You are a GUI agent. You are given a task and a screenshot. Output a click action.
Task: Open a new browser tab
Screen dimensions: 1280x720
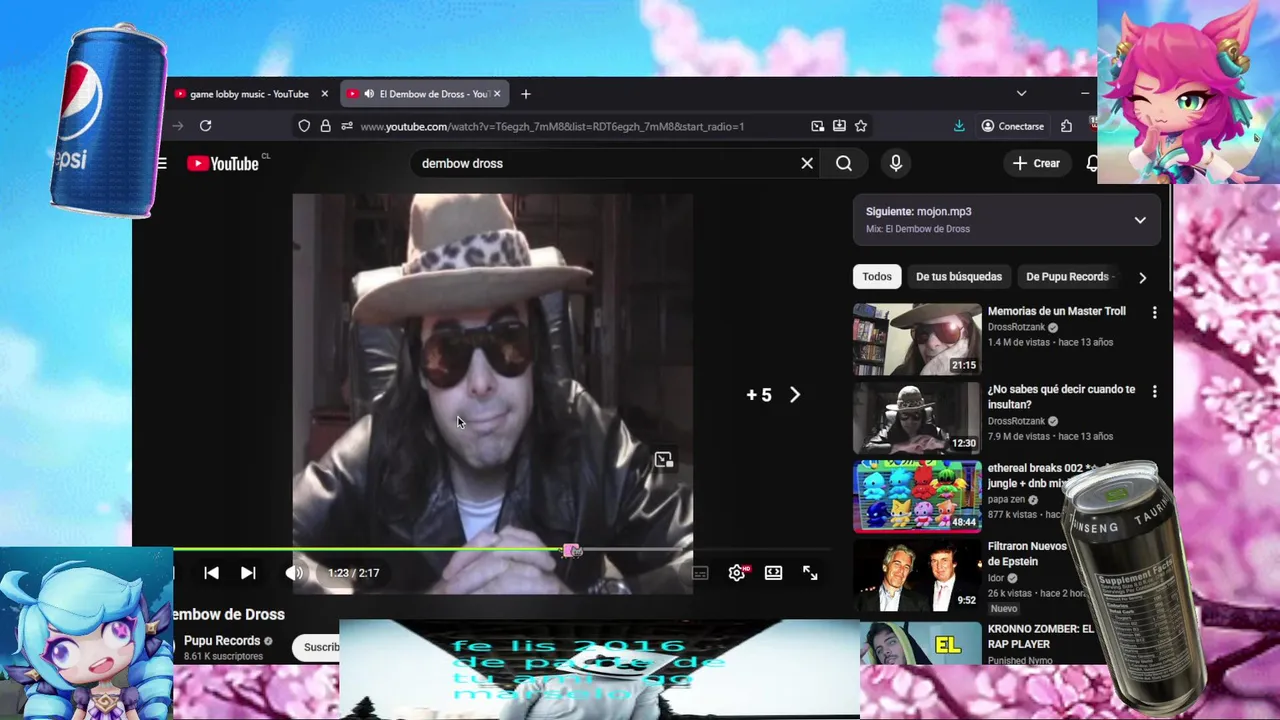[526, 94]
